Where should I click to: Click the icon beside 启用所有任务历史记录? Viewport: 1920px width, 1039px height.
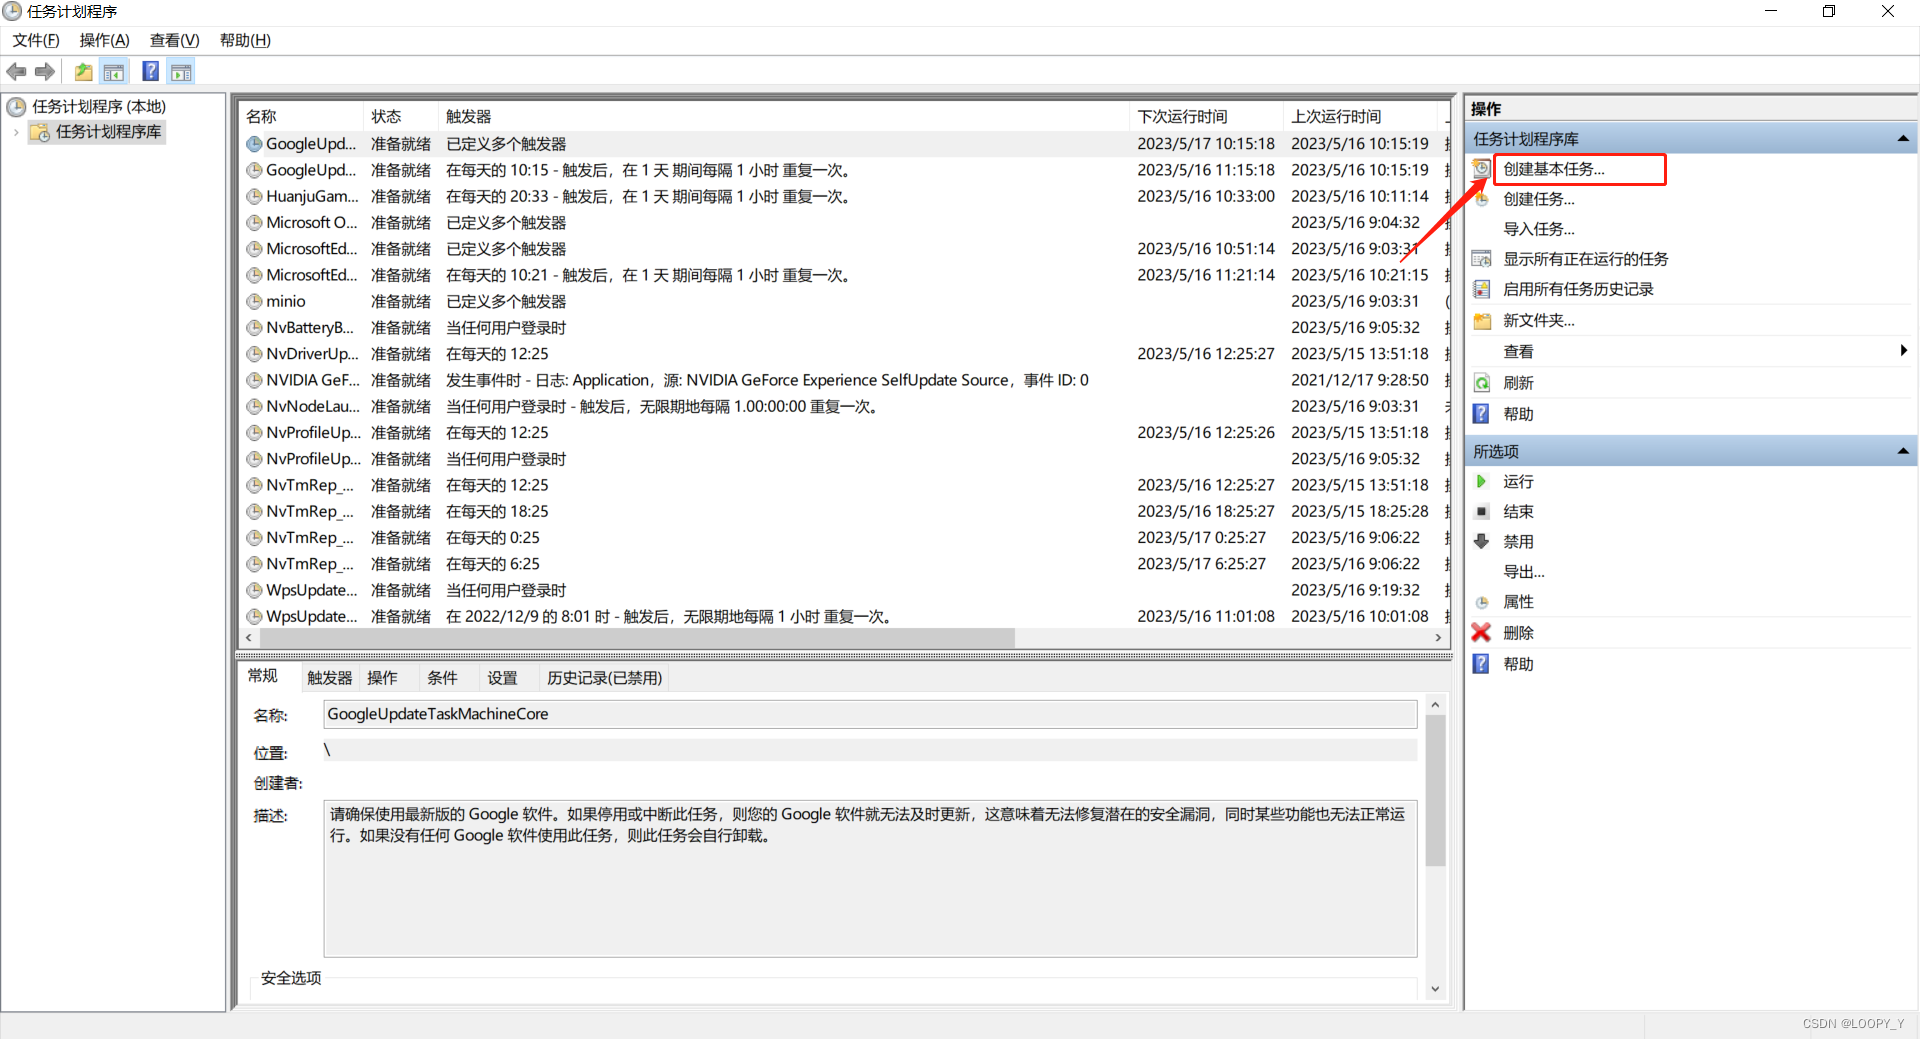click(1481, 289)
